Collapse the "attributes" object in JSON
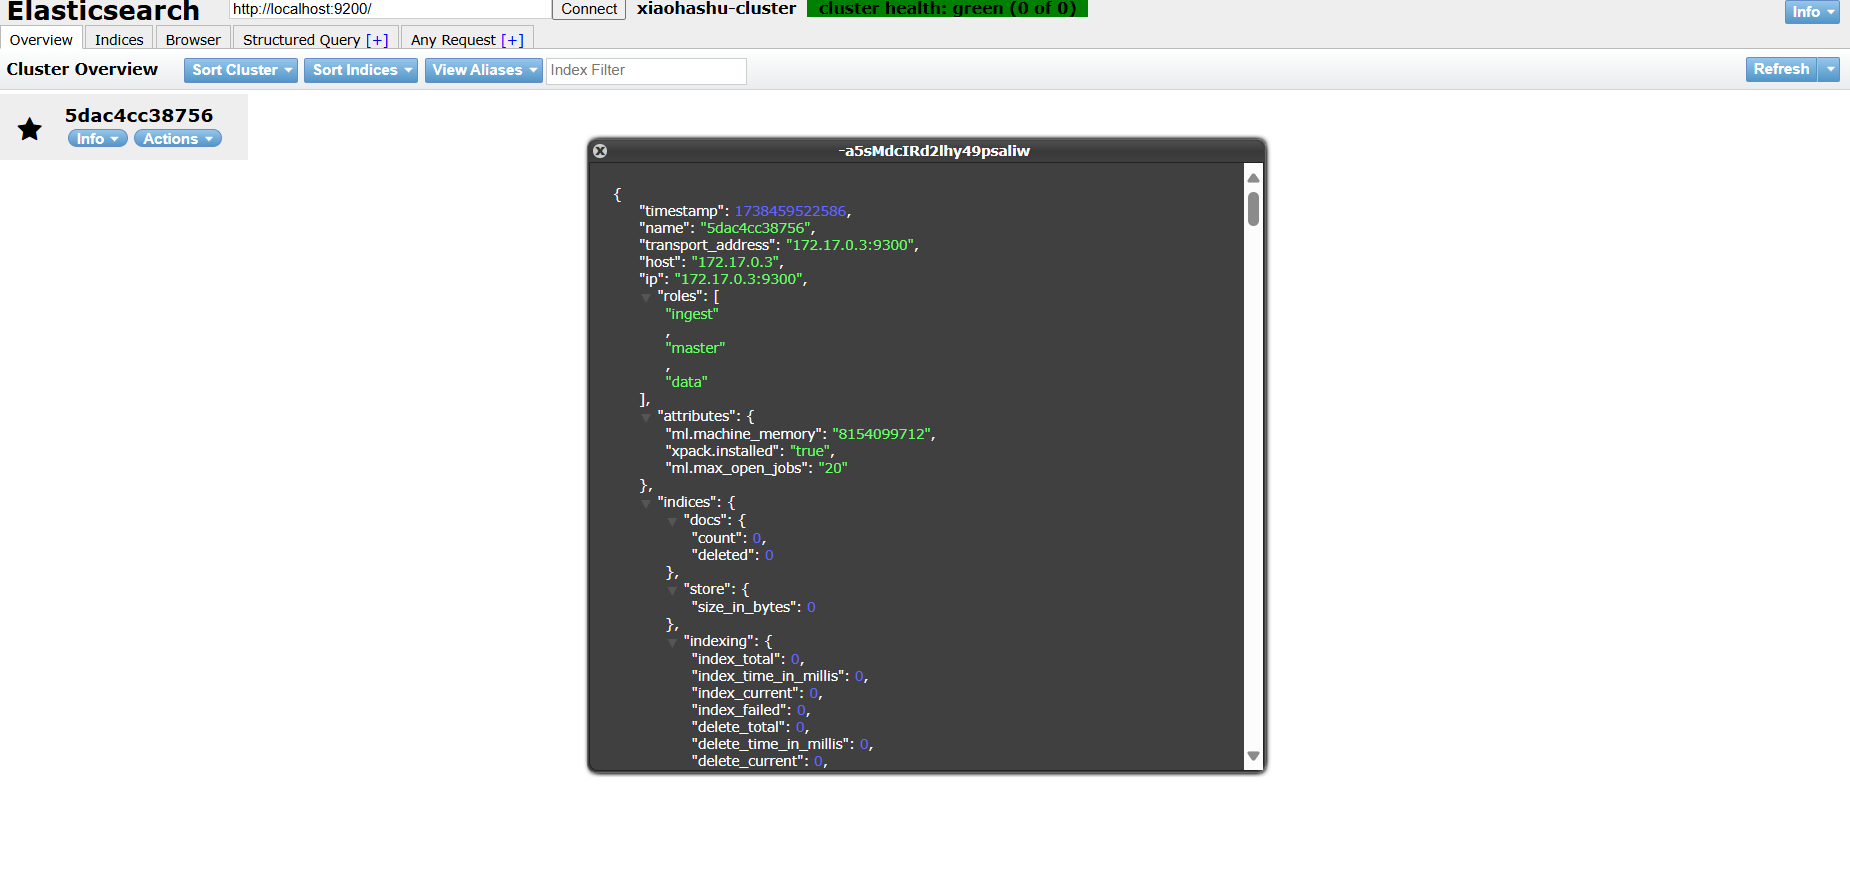The height and width of the screenshot is (894, 1850). pos(646,417)
